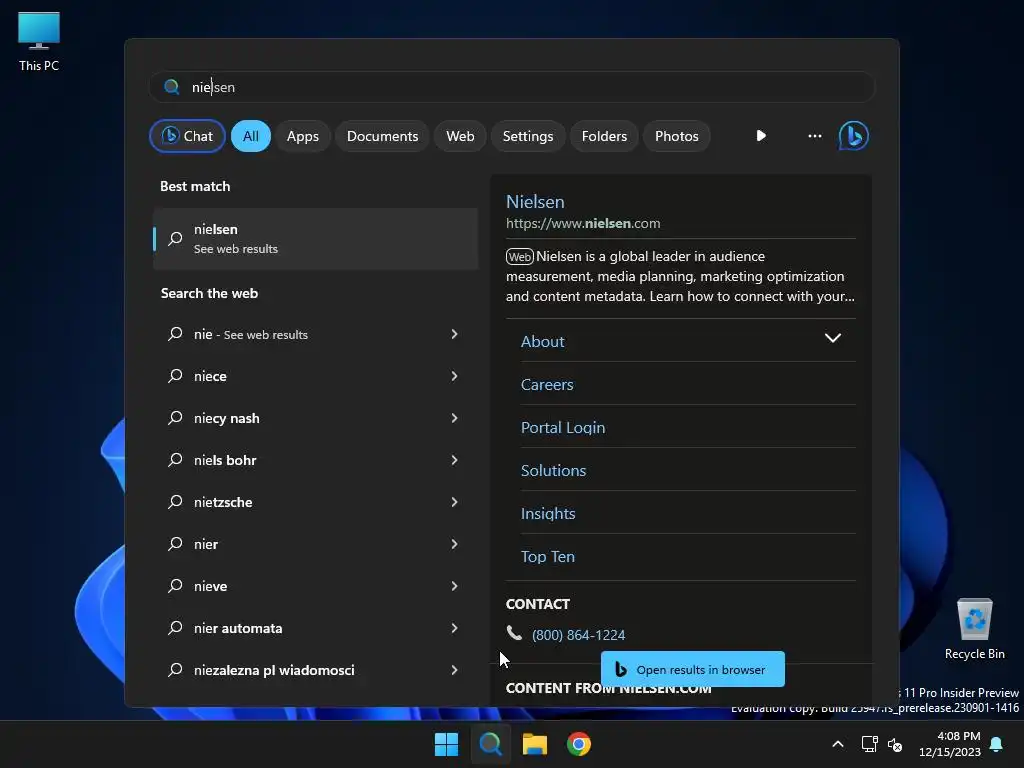Select the niece search suggestion
The width and height of the screenshot is (1024, 768).
210,376
